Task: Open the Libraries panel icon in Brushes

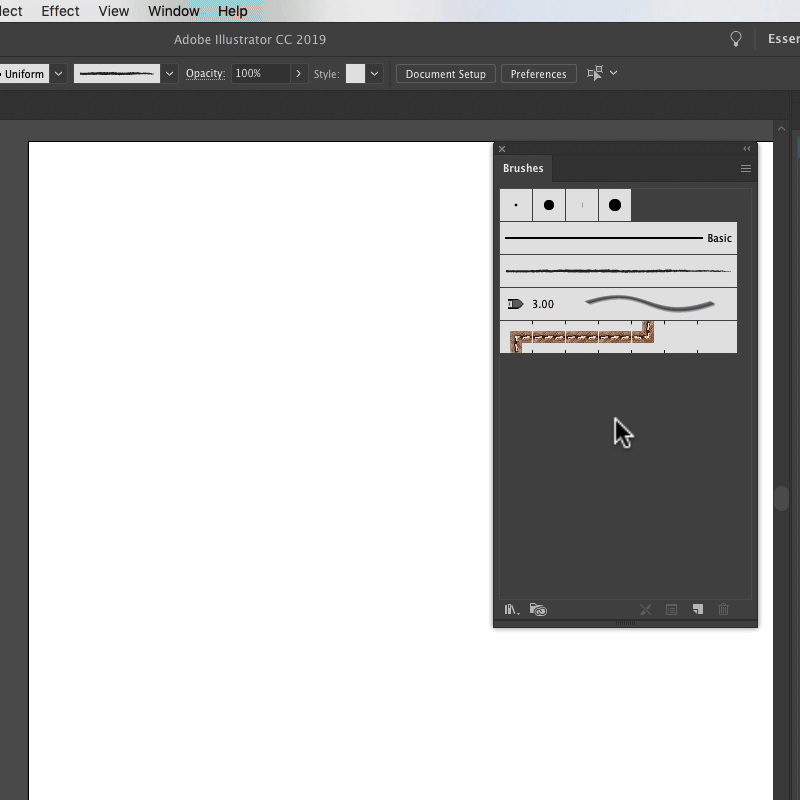Action: (538, 609)
